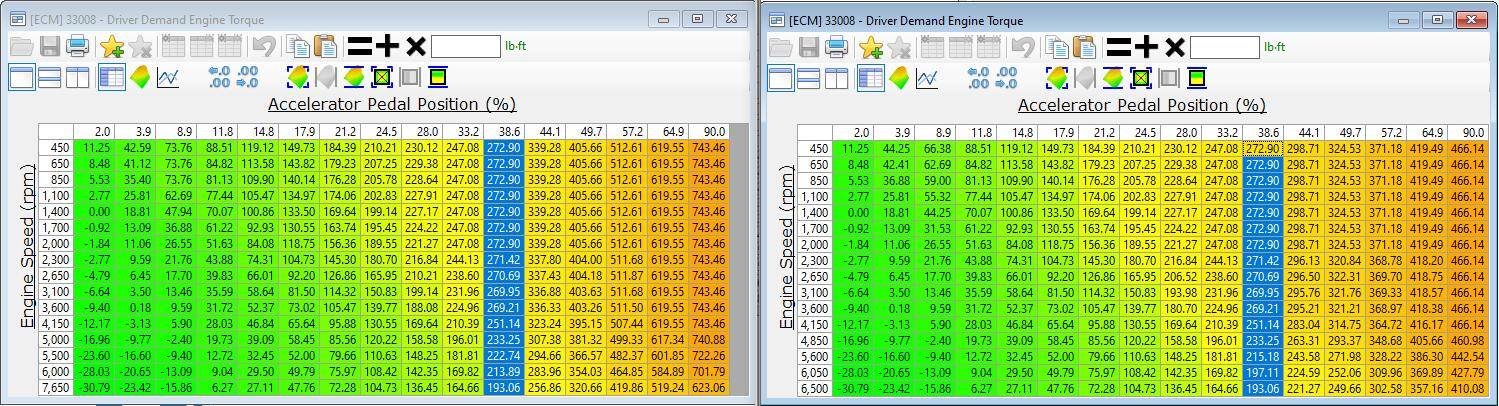Click the dashed-corner surface icon, left window

(297, 77)
